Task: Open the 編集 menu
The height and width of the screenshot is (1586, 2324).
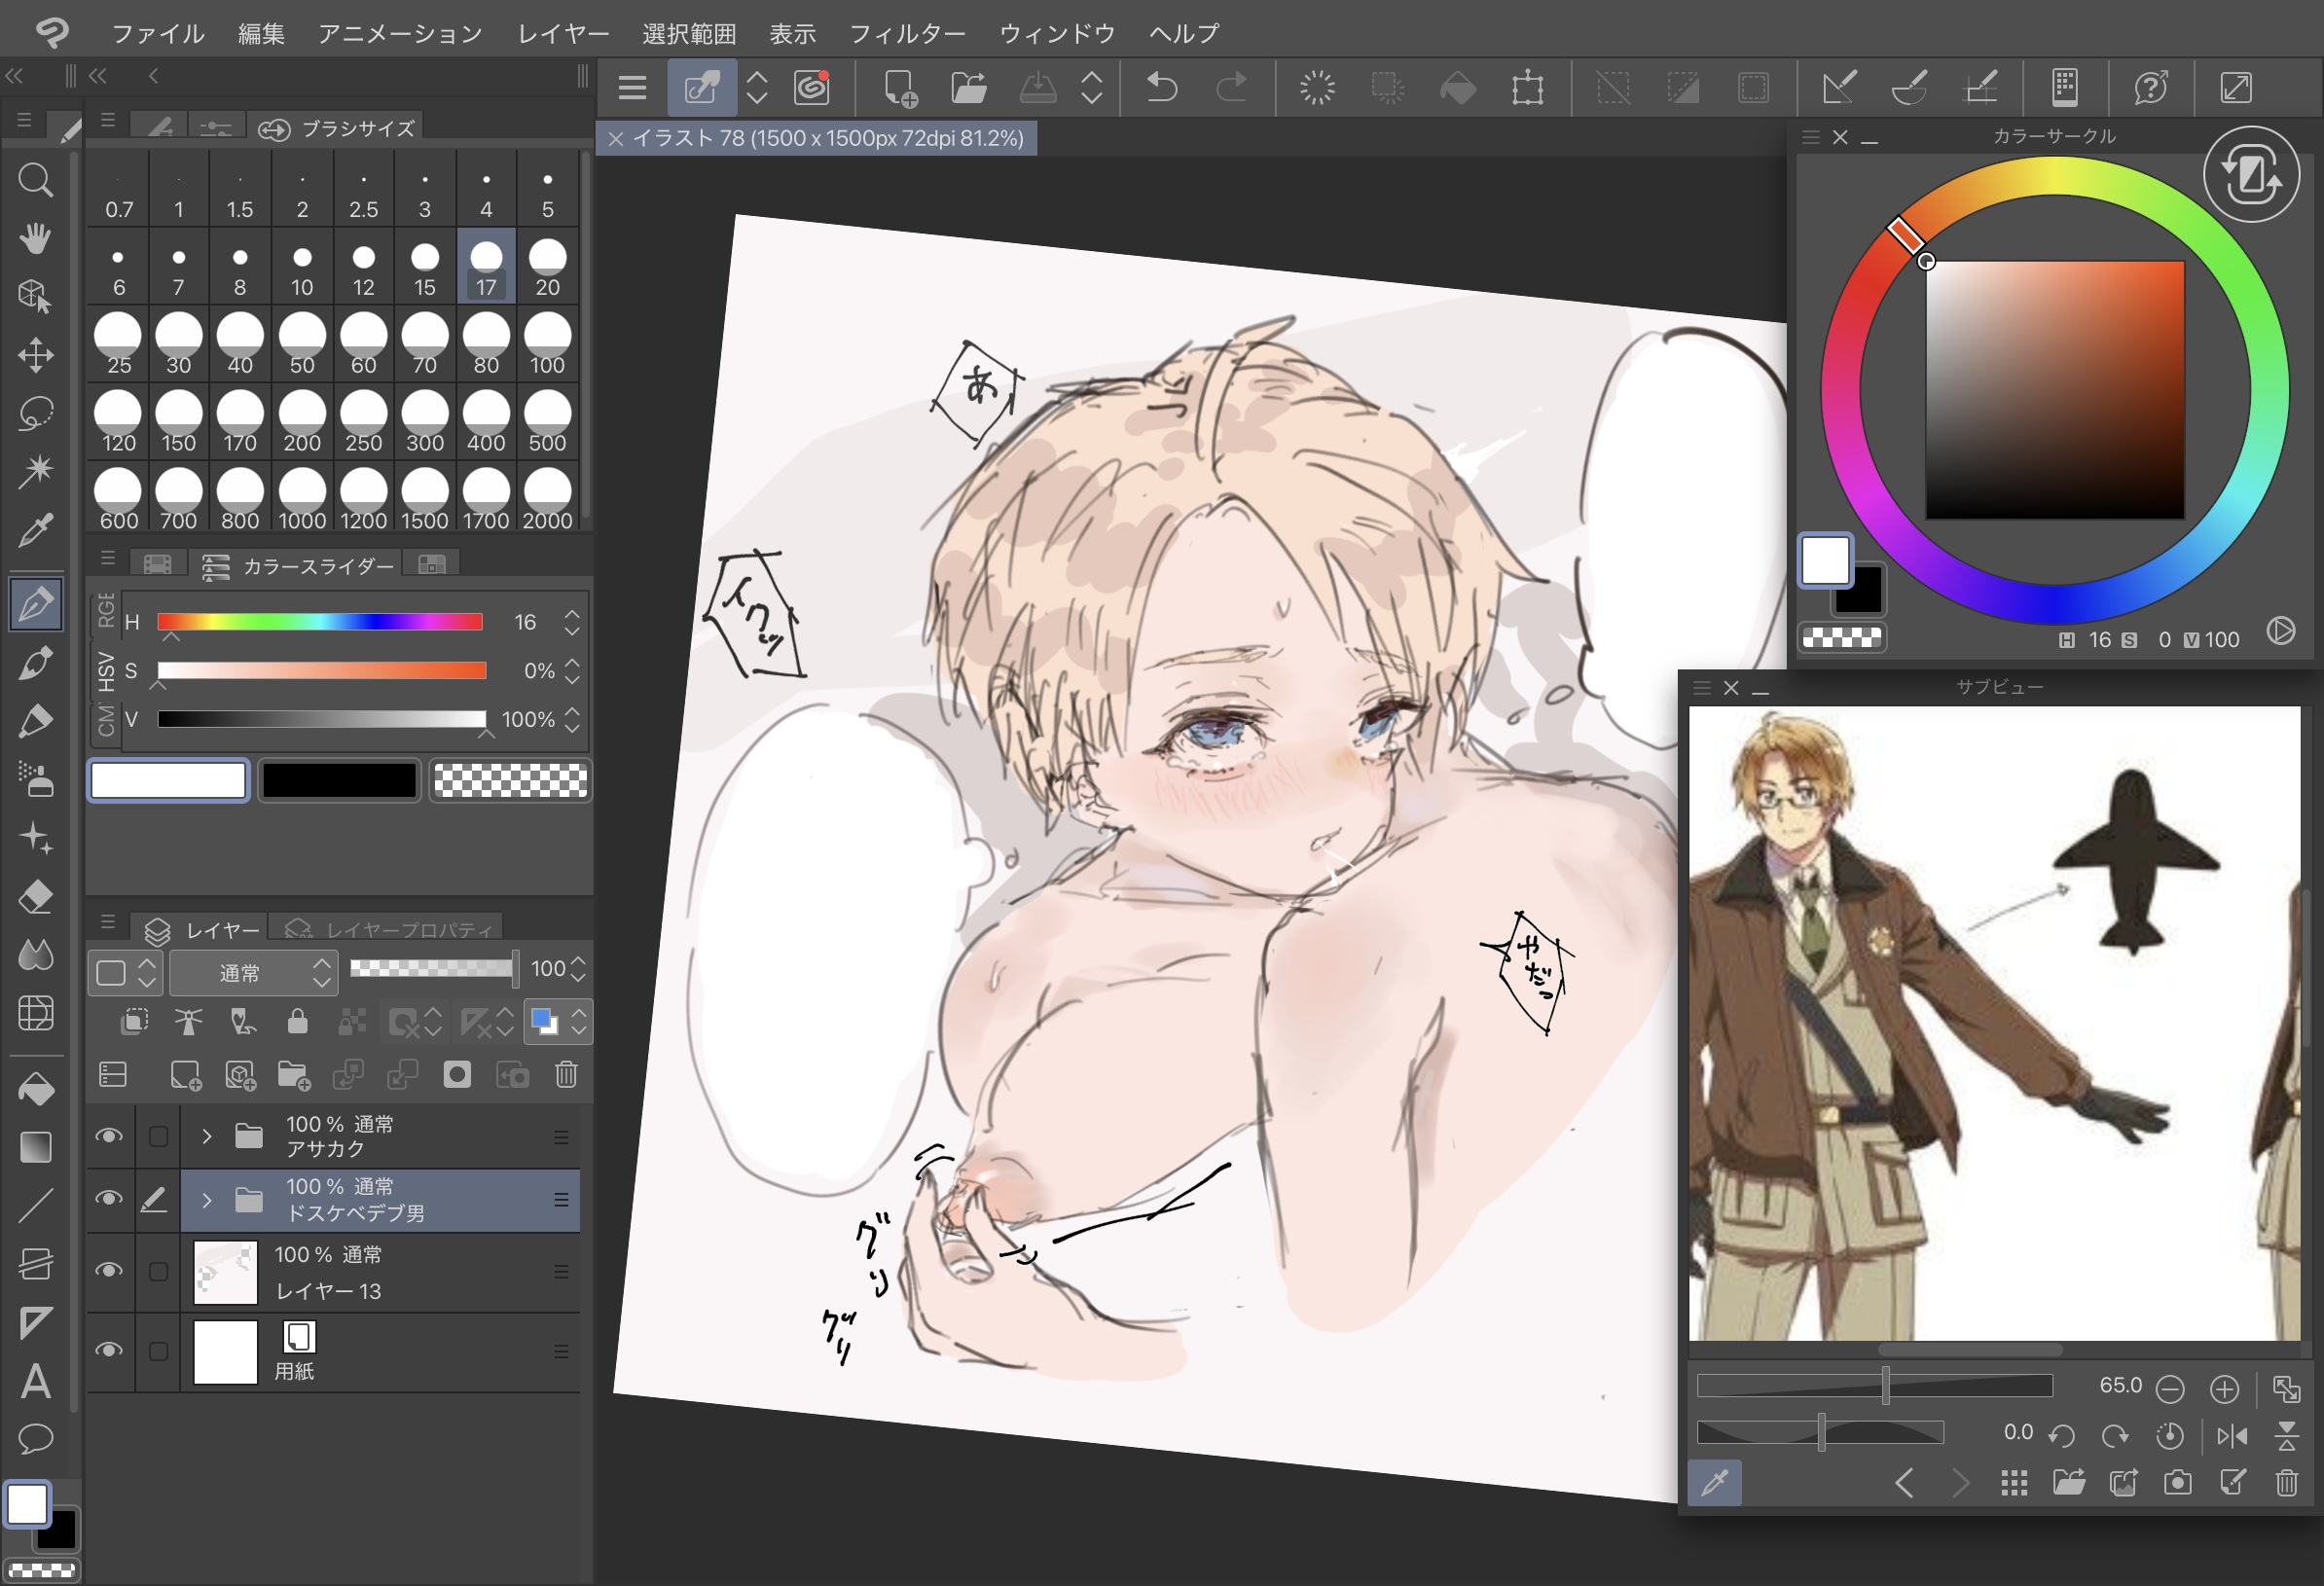Action: 261,34
